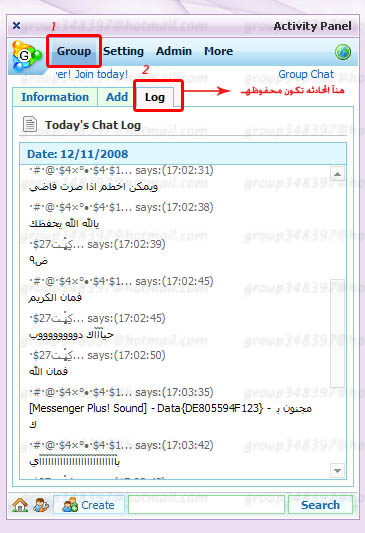Open the user settings wrench icon
Screen dimensions: 365x533
pyautogui.click(x=41, y=505)
